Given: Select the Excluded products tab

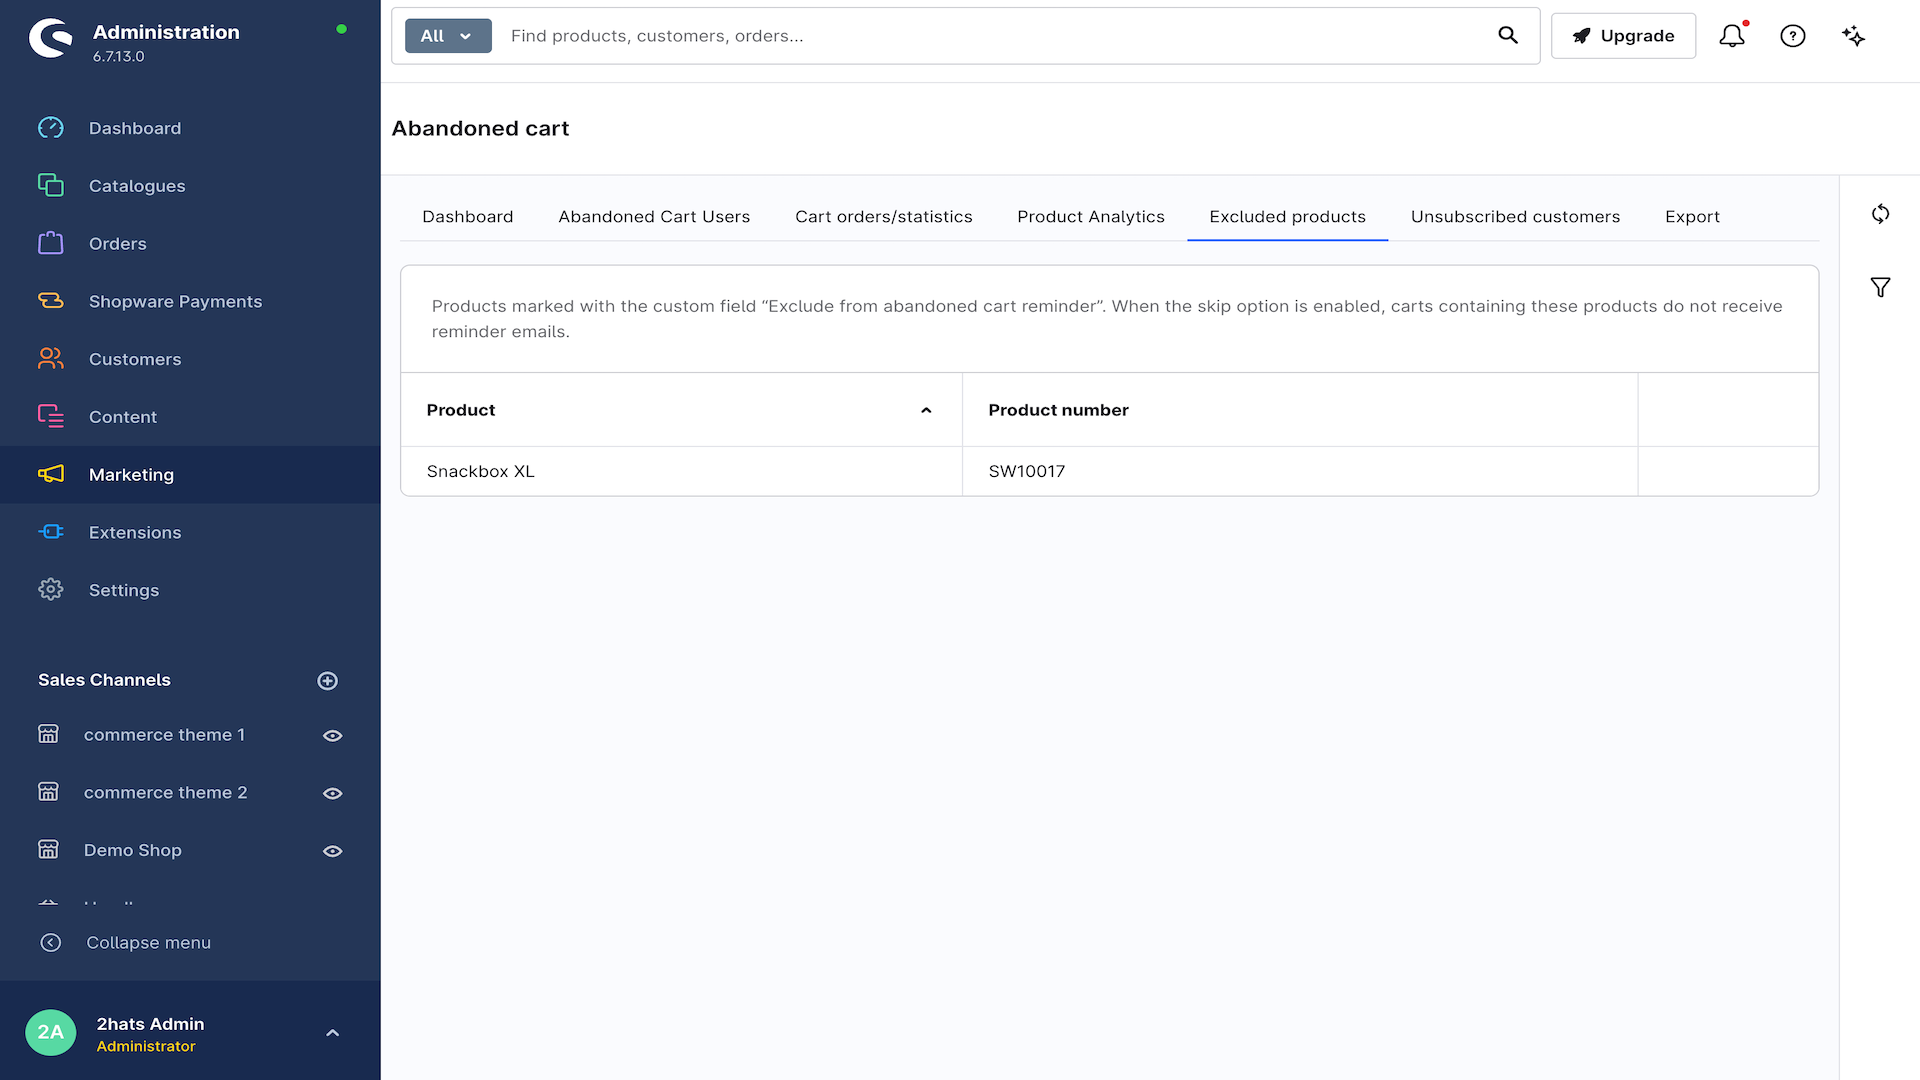Looking at the screenshot, I should coord(1287,217).
